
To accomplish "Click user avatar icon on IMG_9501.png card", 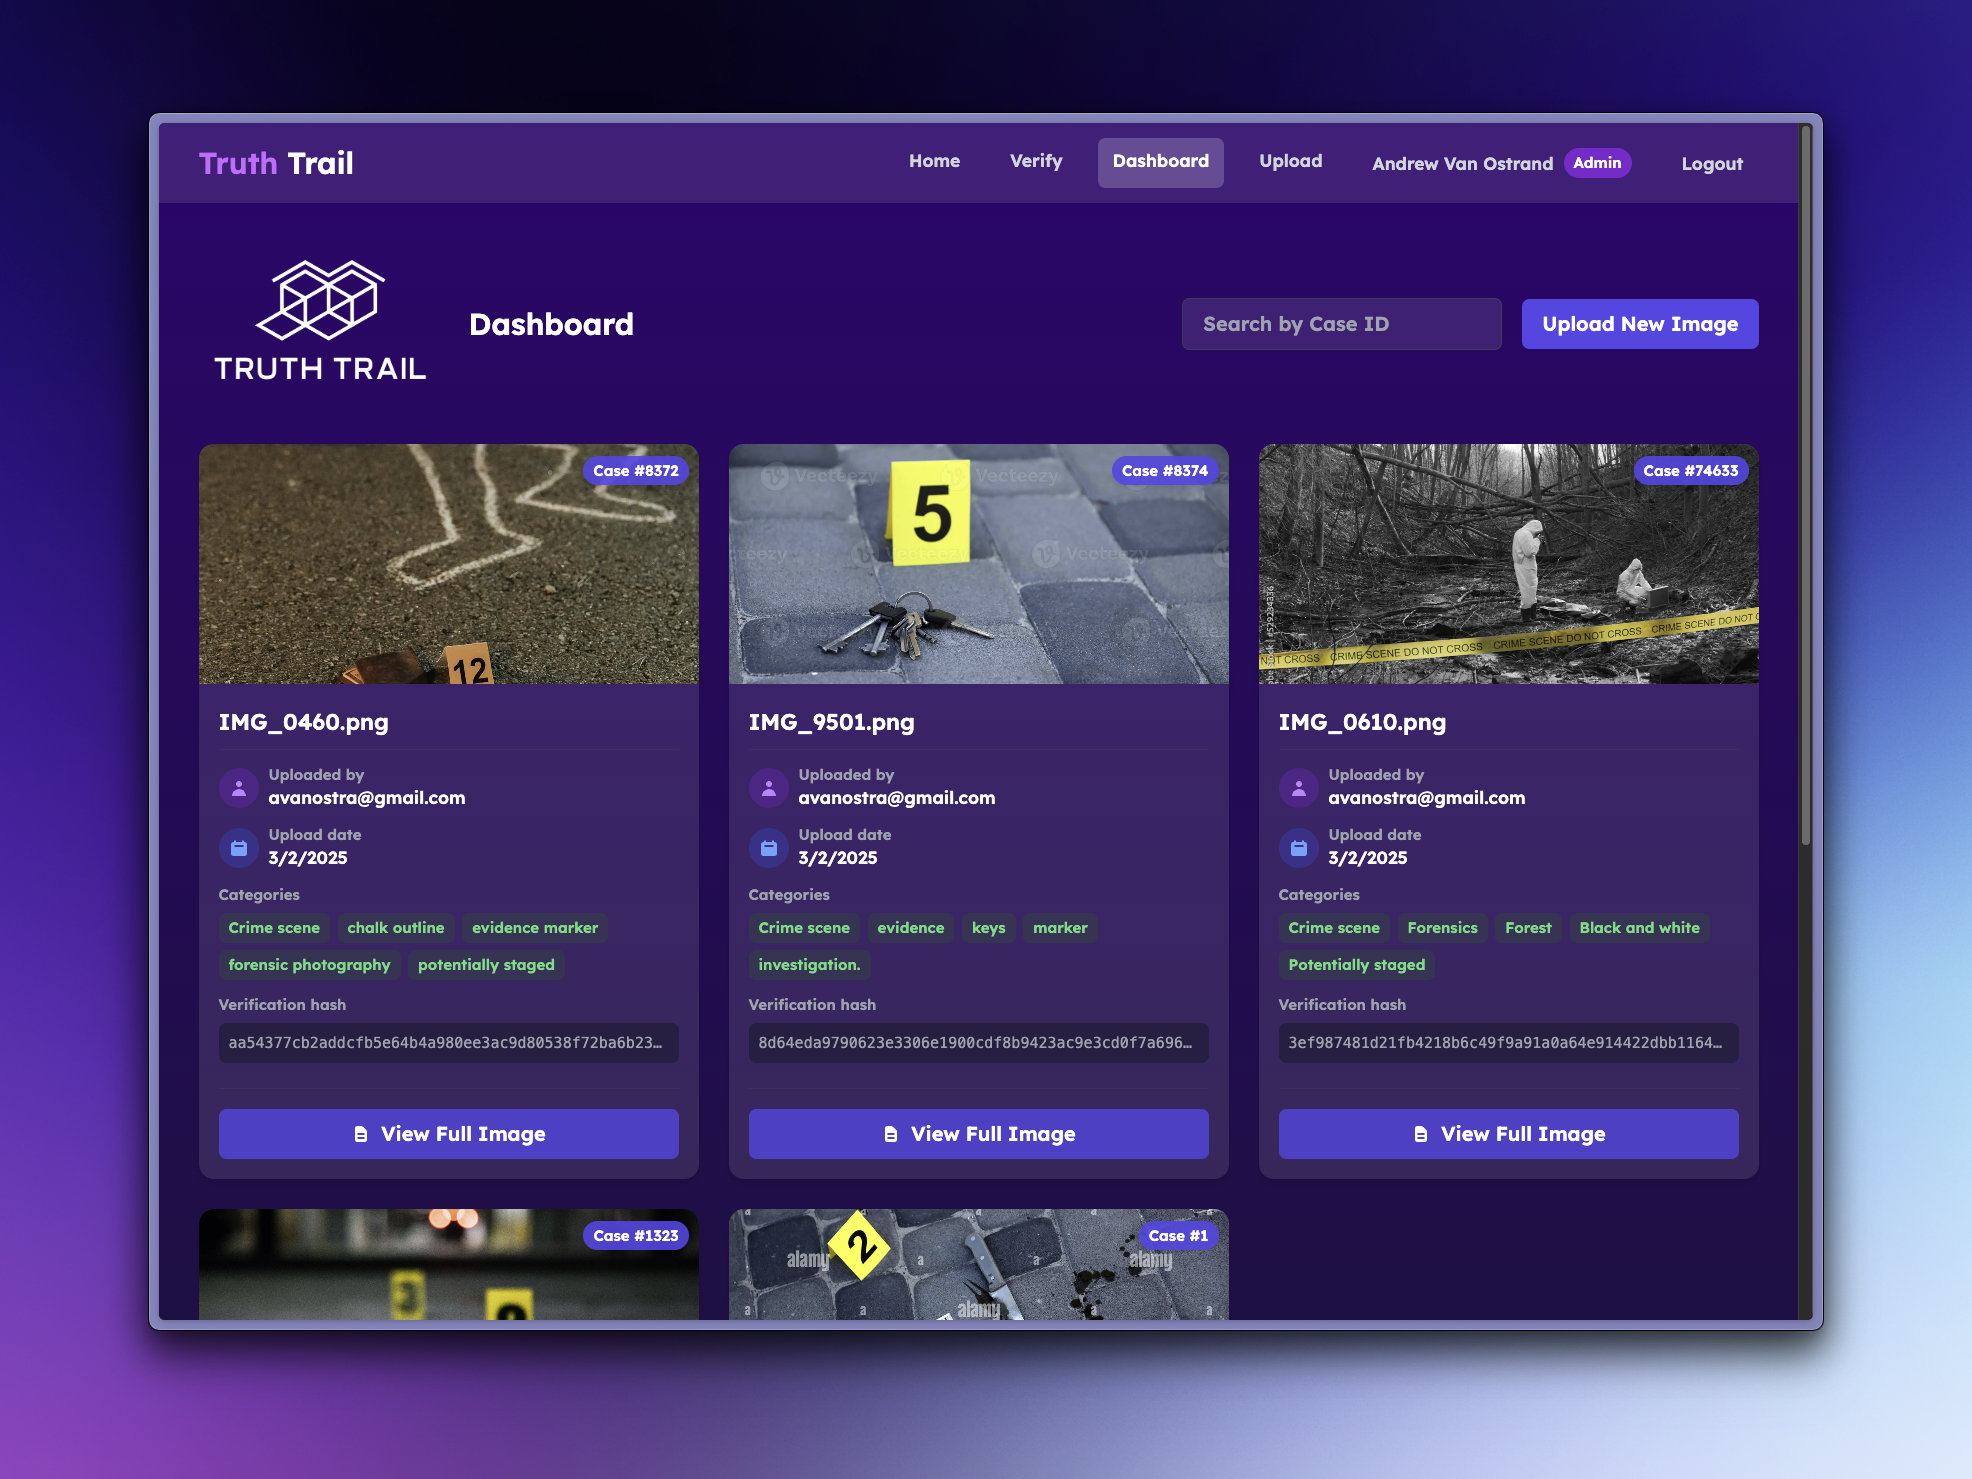I will 769,788.
